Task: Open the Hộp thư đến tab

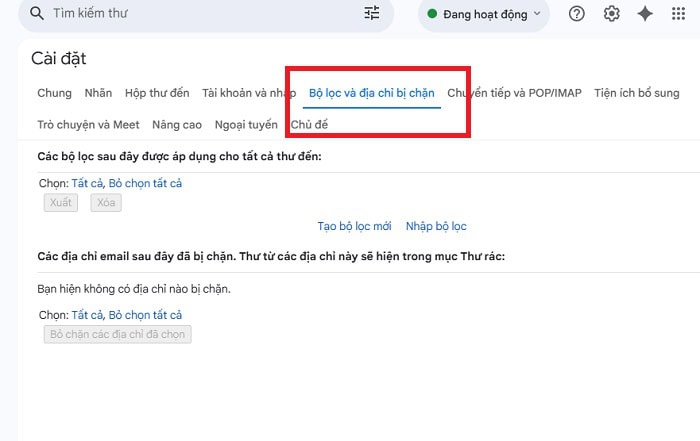Action: point(157,93)
